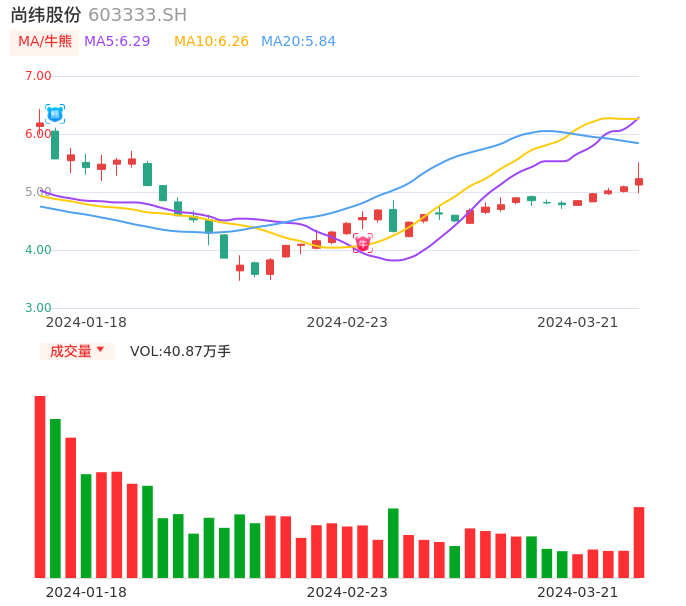The width and height of the screenshot is (686, 606).
Task: Click the 2024-03-21 date under price chart
Action: 578,322
